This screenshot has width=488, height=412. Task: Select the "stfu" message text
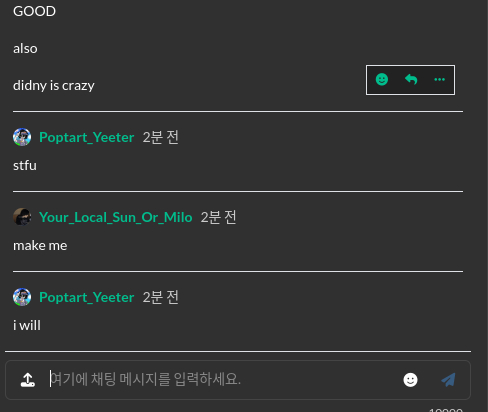[25, 166]
